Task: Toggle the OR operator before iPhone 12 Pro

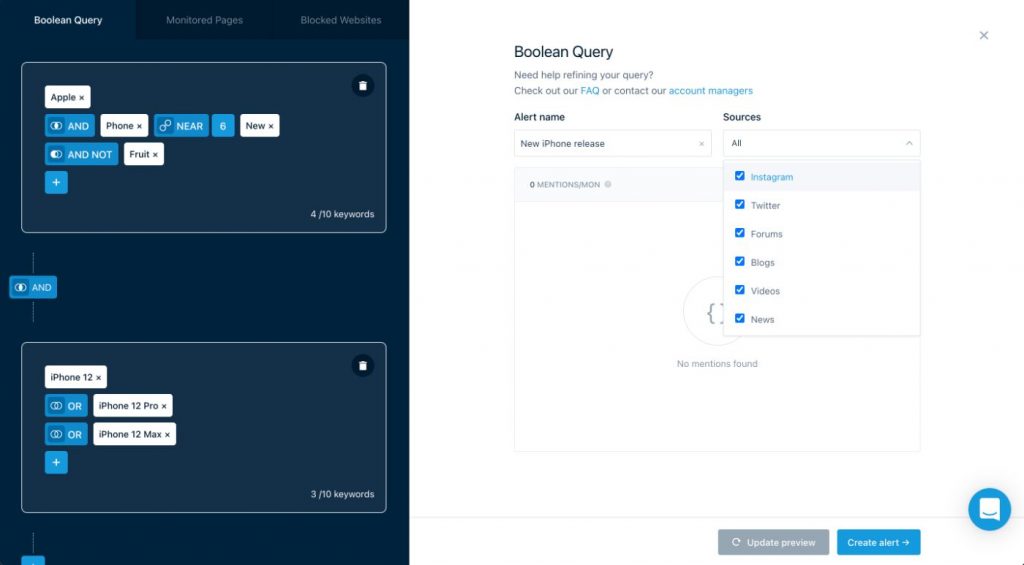Action: coord(66,406)
